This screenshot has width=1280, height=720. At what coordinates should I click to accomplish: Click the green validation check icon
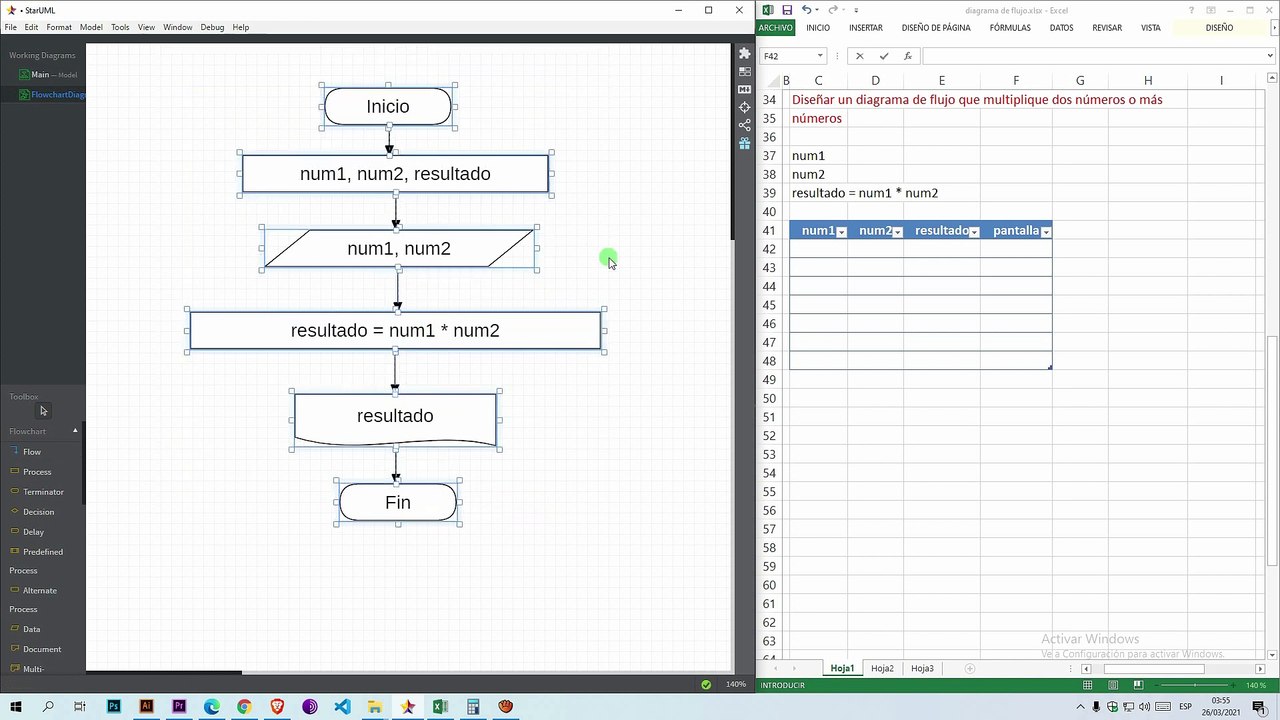706,685
